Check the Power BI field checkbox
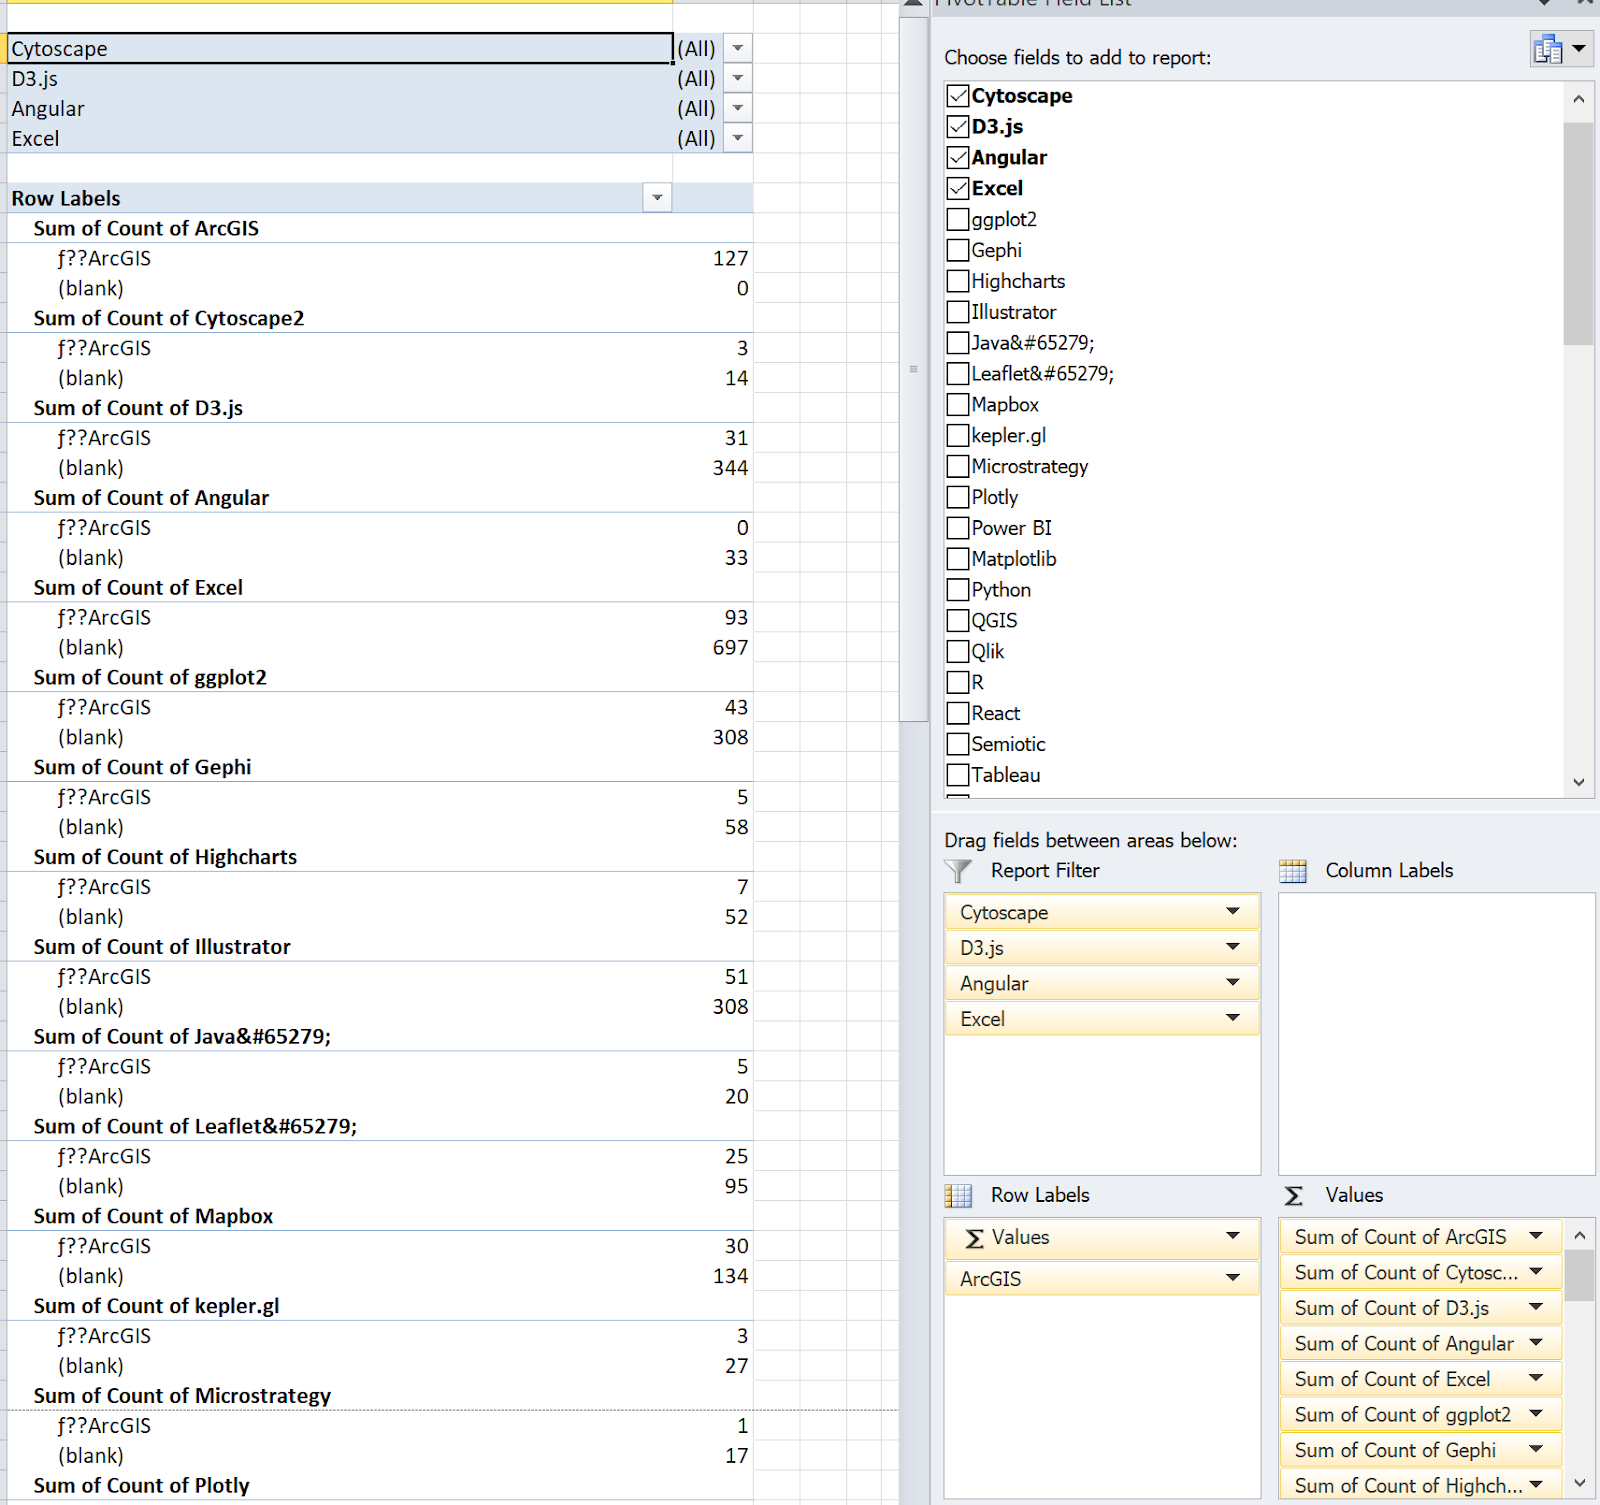The image size is (1600, 1505). (x=958, y=529)
